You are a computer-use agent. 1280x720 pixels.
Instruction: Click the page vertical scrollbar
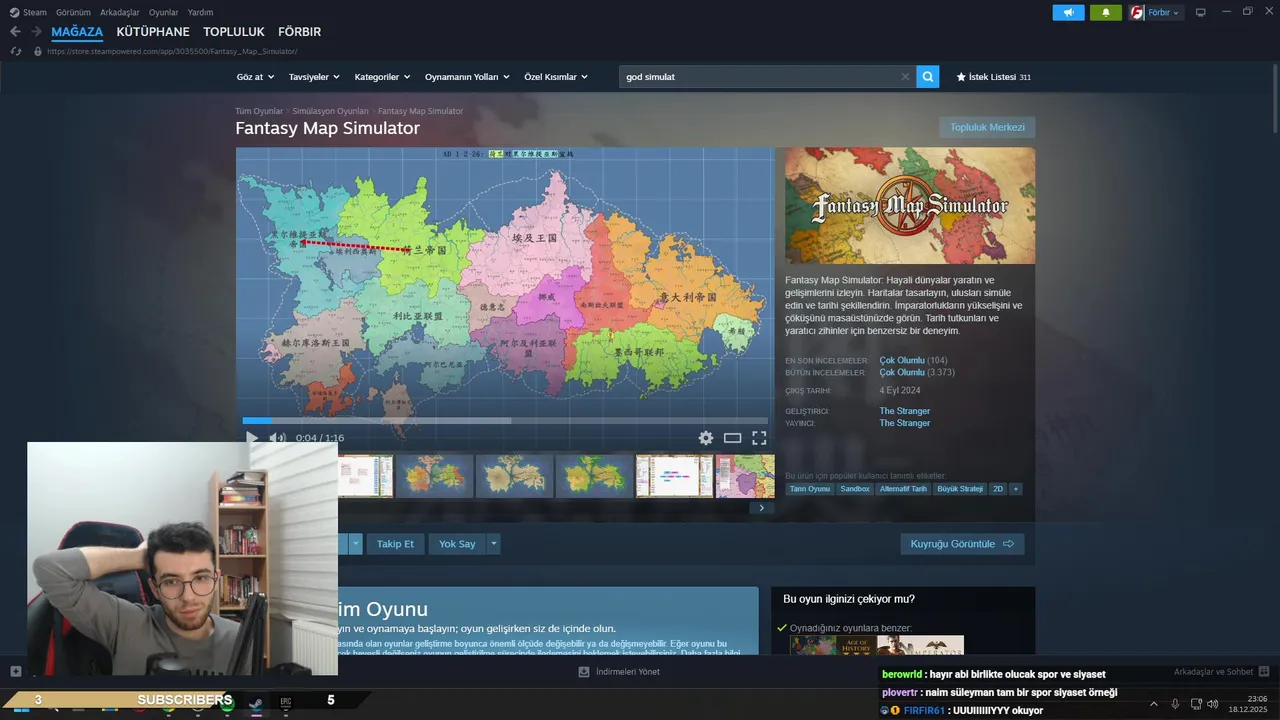(x=1274, y=100)
